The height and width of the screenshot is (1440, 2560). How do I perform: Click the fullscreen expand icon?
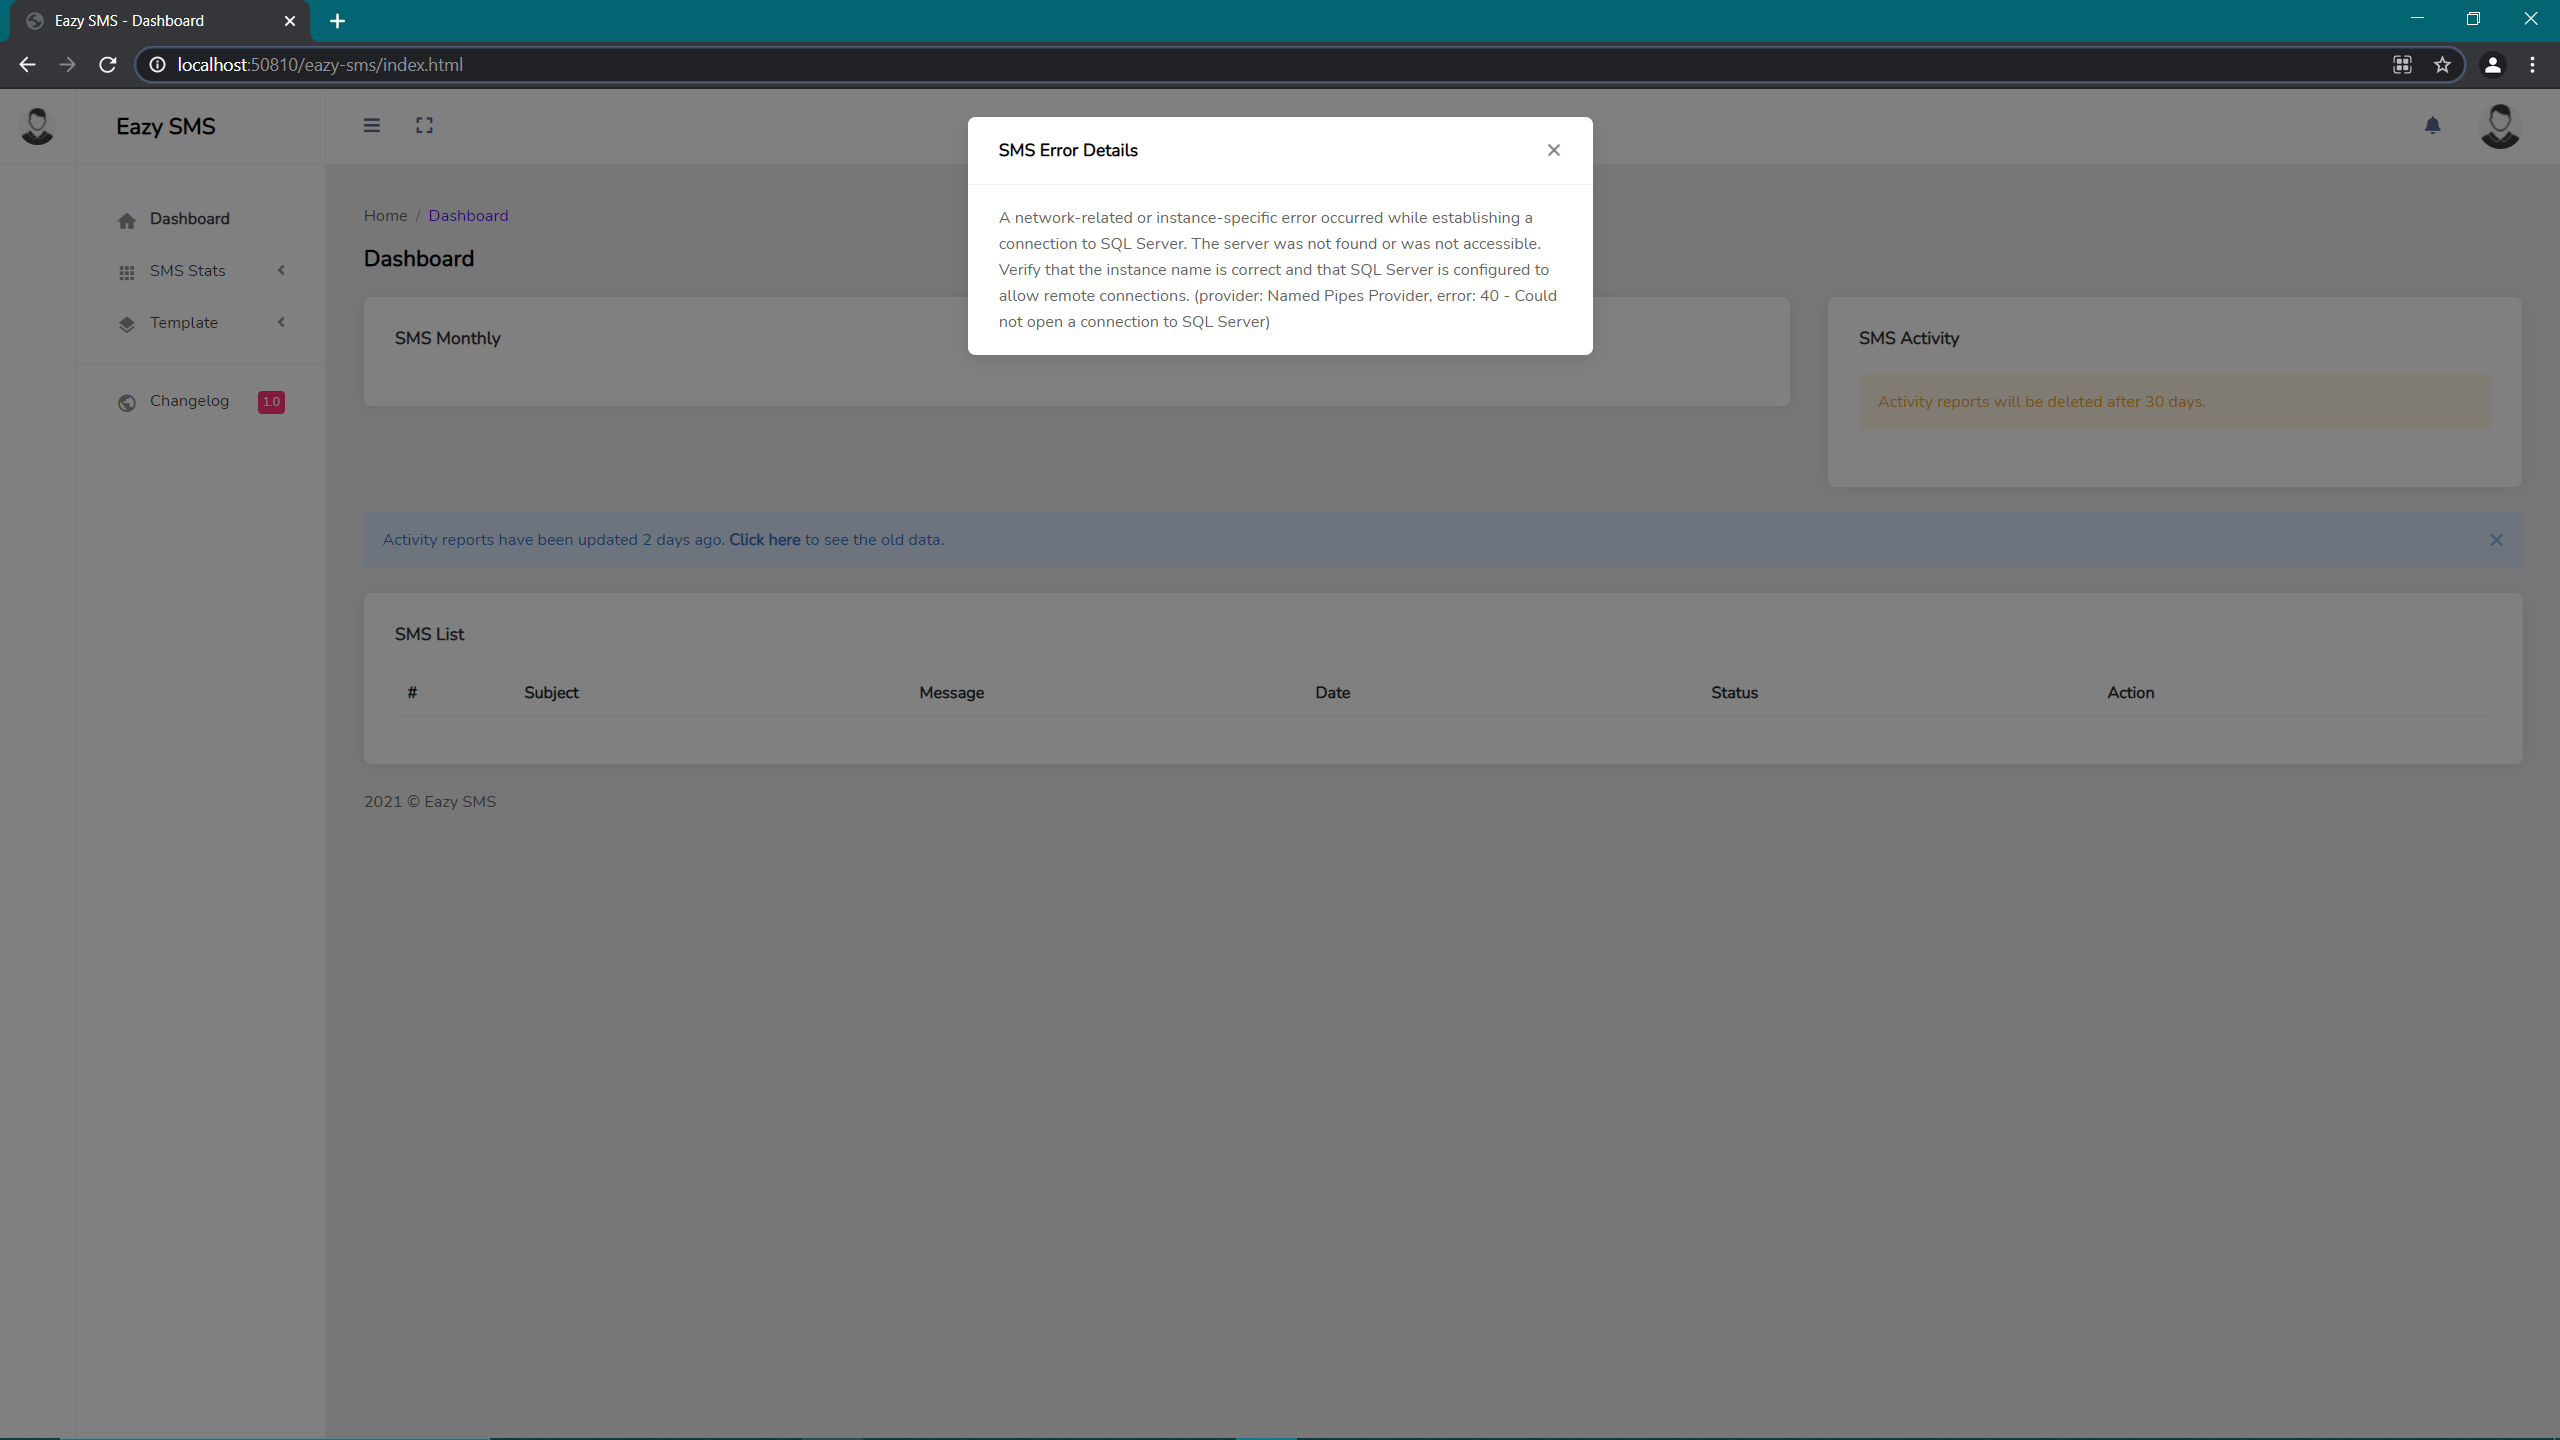click(x=424, y=125)
